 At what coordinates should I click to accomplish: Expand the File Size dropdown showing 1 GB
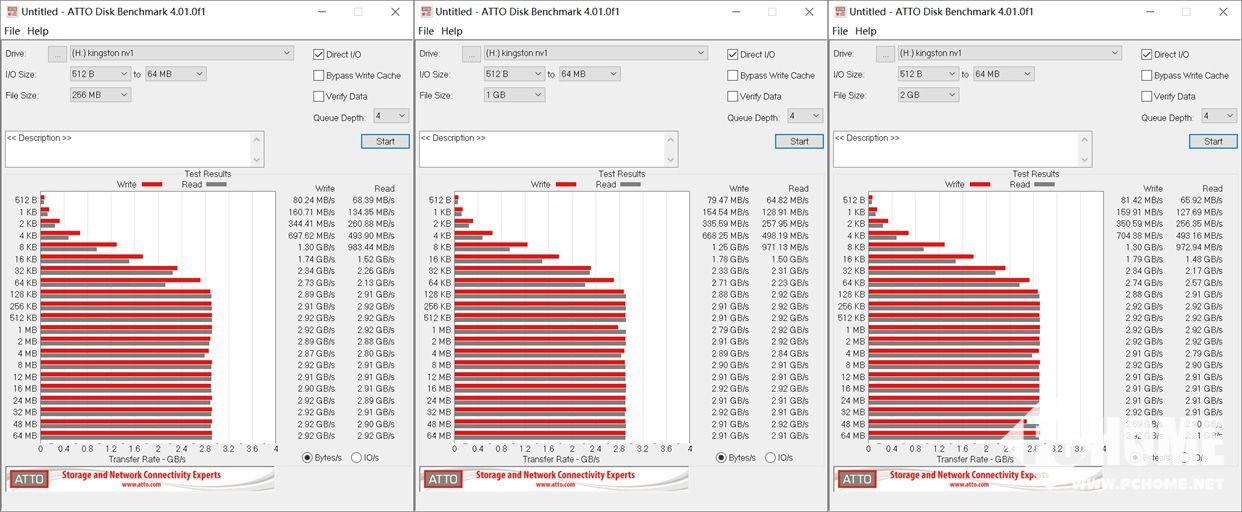[514, 95]
